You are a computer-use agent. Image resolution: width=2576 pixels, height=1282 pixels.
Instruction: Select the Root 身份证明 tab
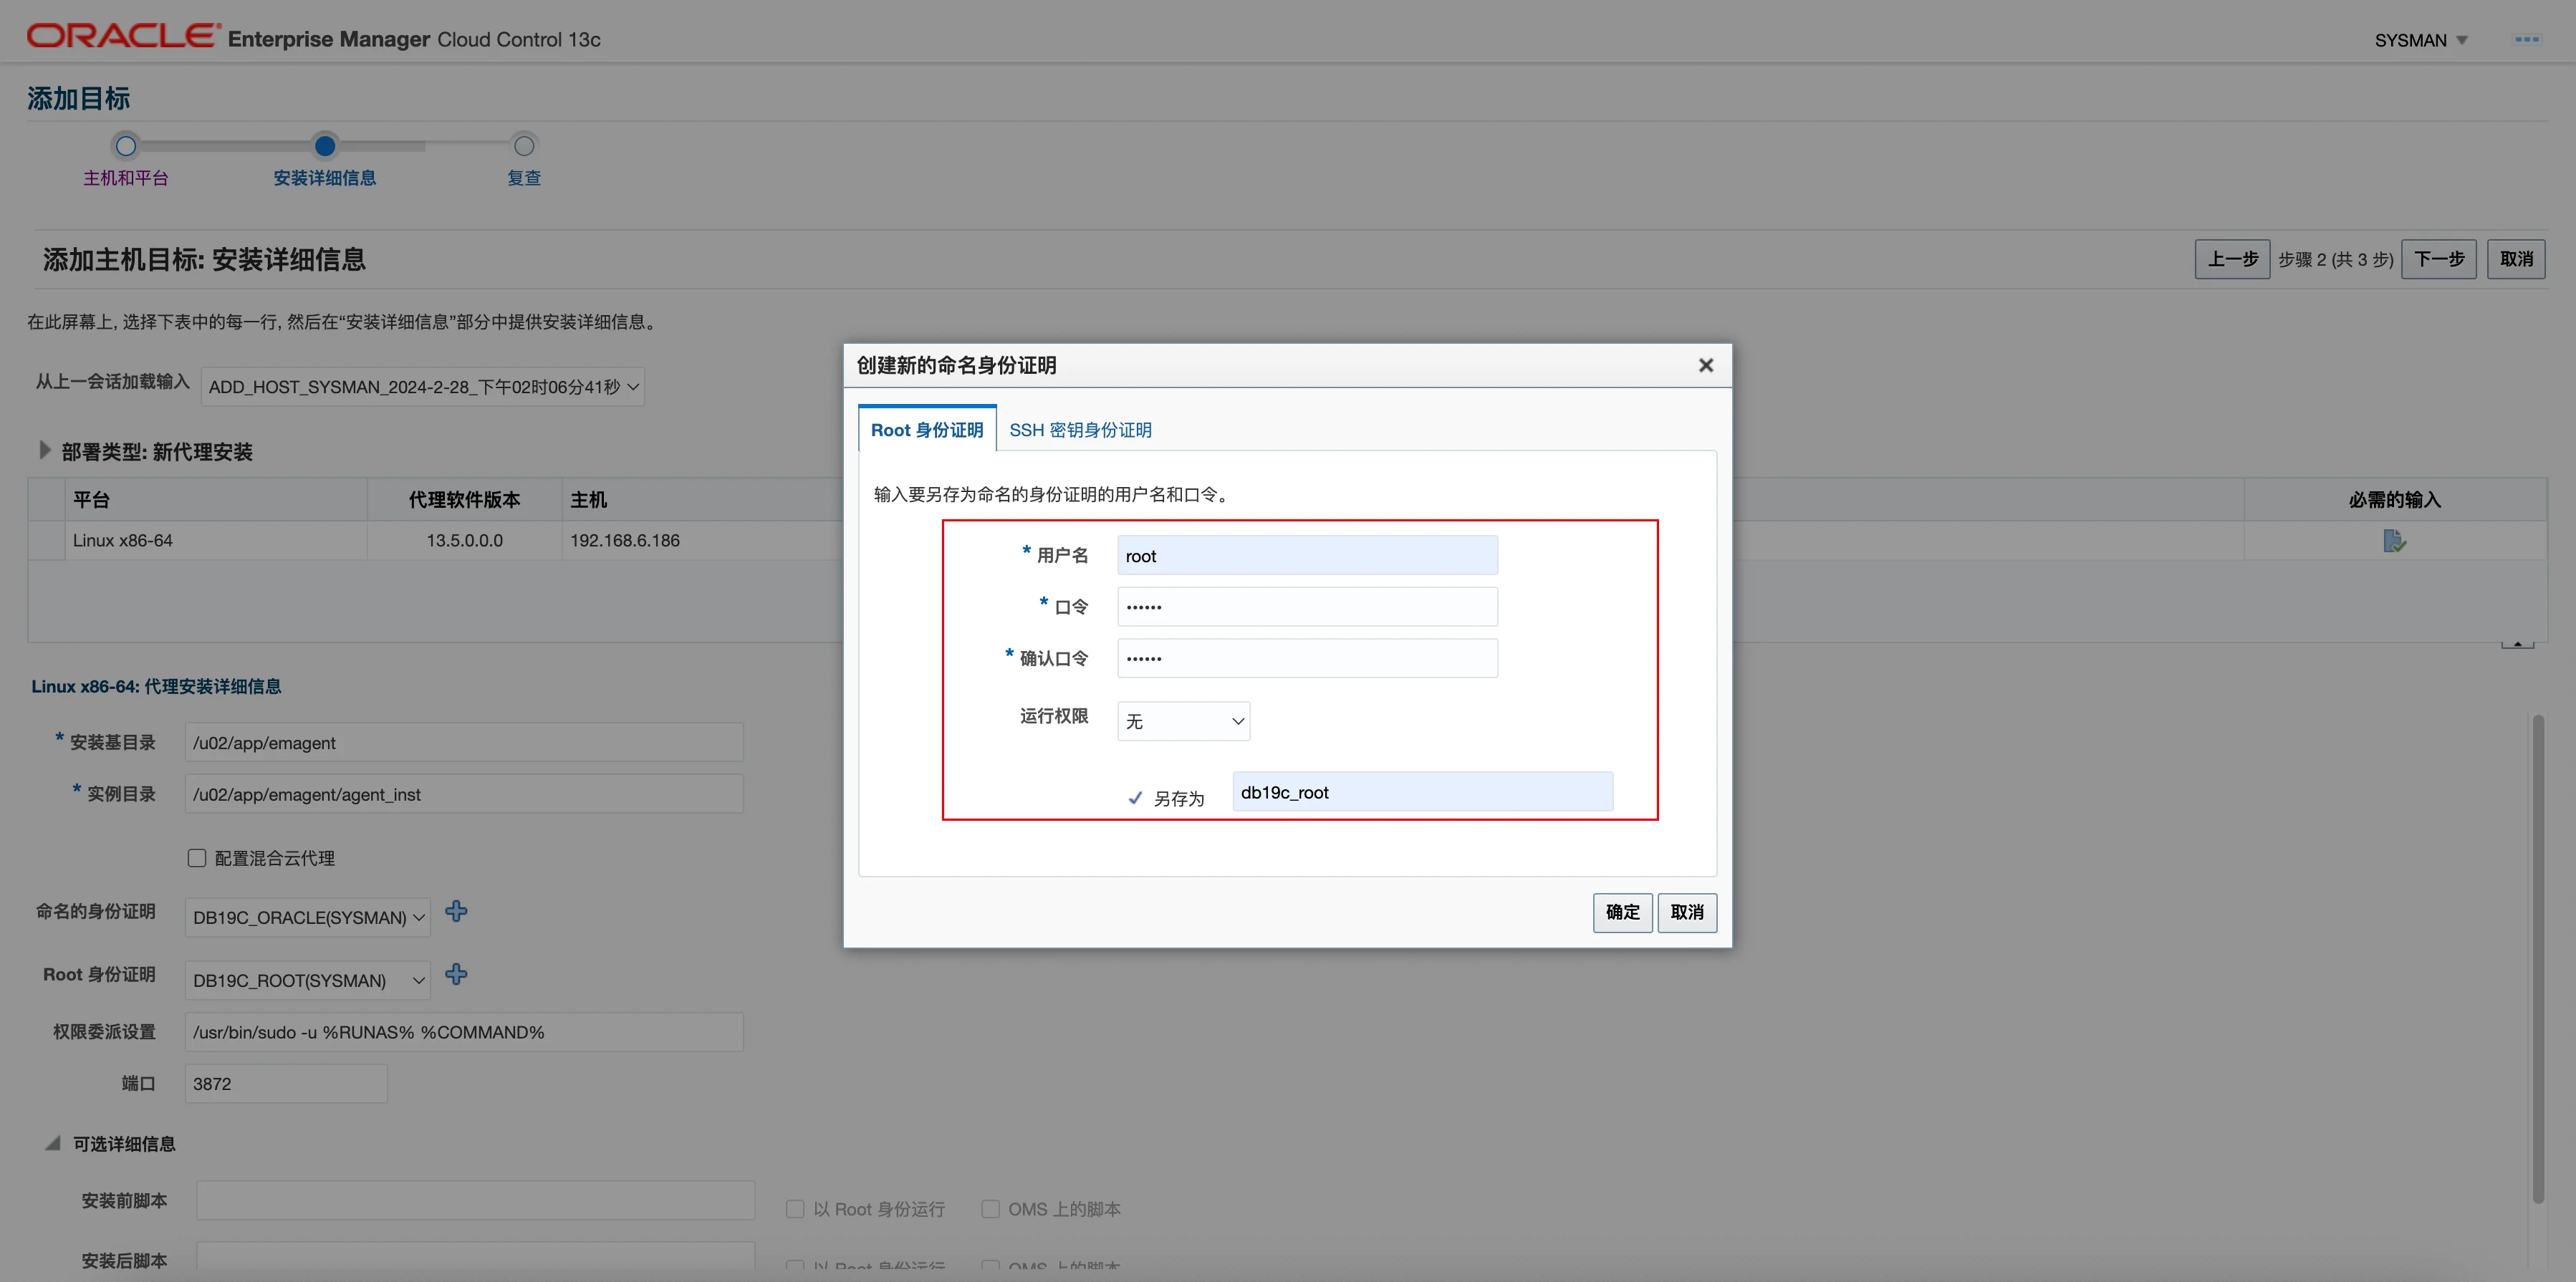click(x=926, y=430)
